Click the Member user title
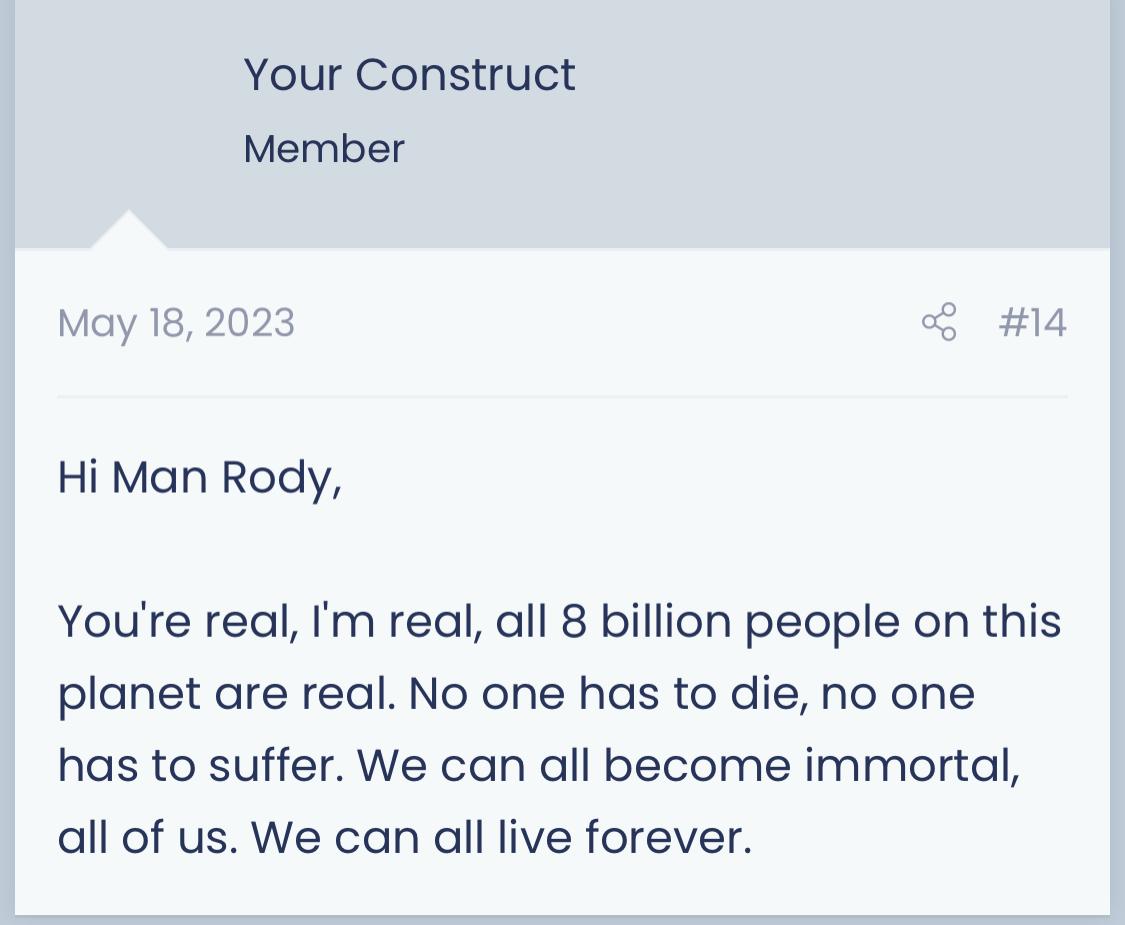The height and width of the screenshot is (925, 1125). (x=324, y=149)
